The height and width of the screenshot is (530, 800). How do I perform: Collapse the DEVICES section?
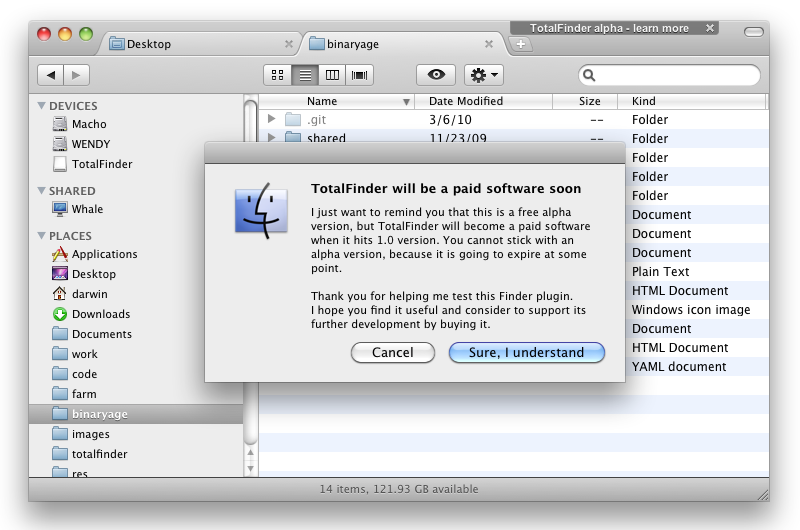tap(42, 106)
